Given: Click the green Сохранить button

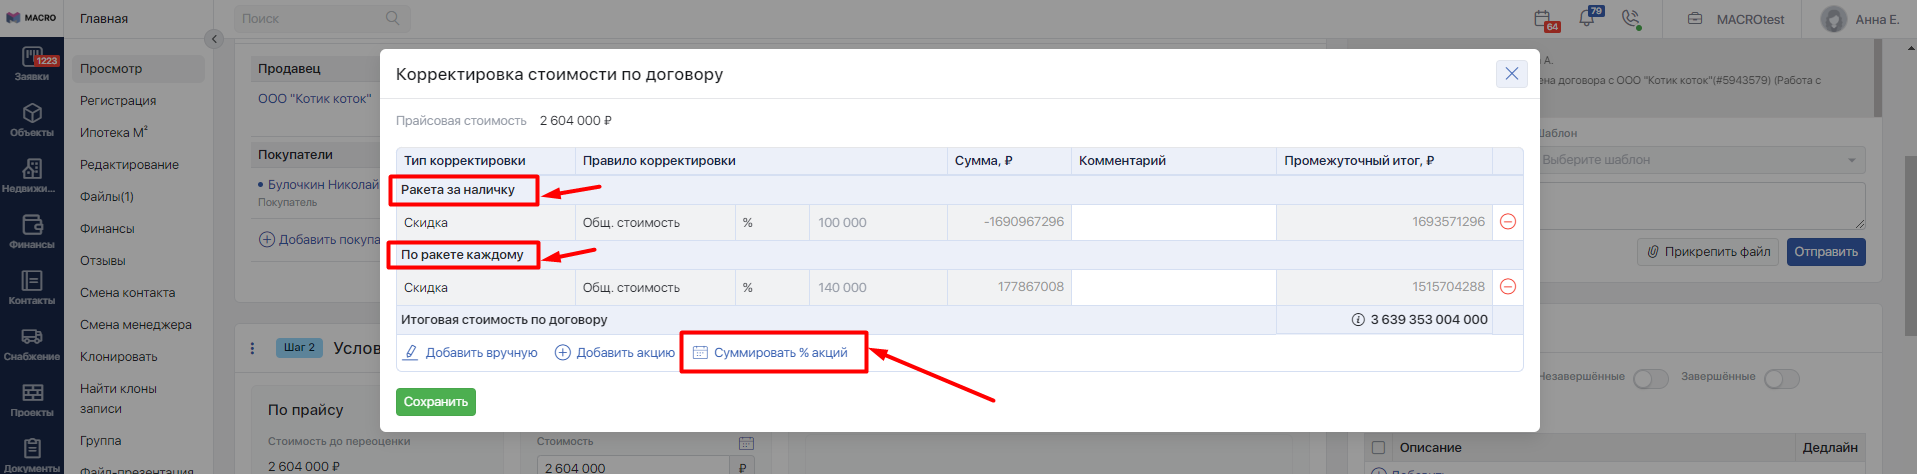Looking at the screenshot, I should [435, 402].
